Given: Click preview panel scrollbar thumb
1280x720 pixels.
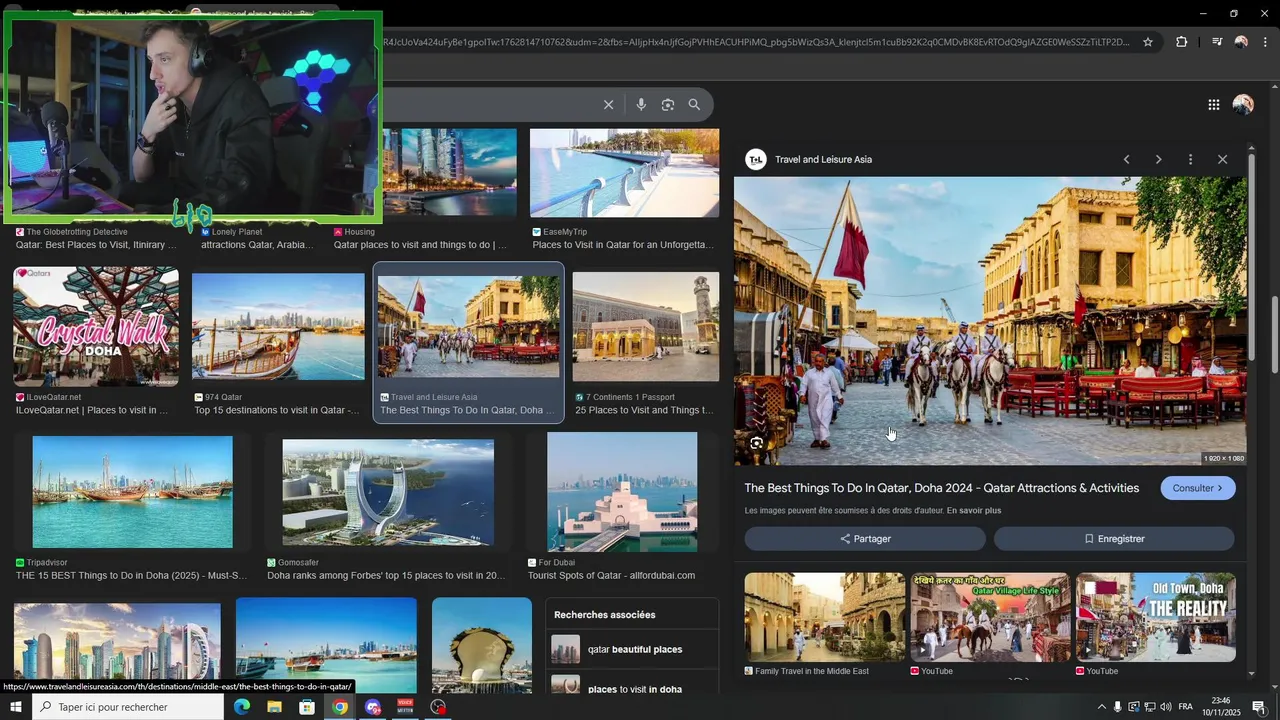Looking at the screenshot, I should click(x=1251, y=255).
